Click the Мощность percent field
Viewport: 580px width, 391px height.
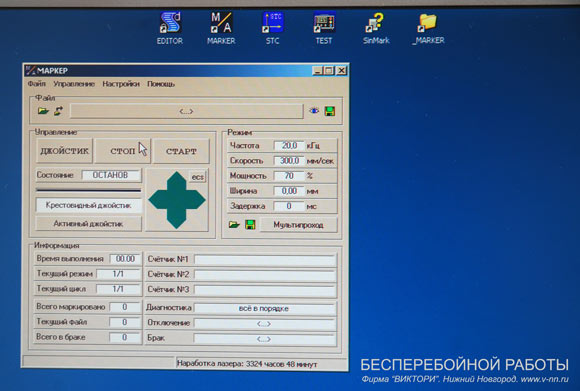tap(289, 176)
